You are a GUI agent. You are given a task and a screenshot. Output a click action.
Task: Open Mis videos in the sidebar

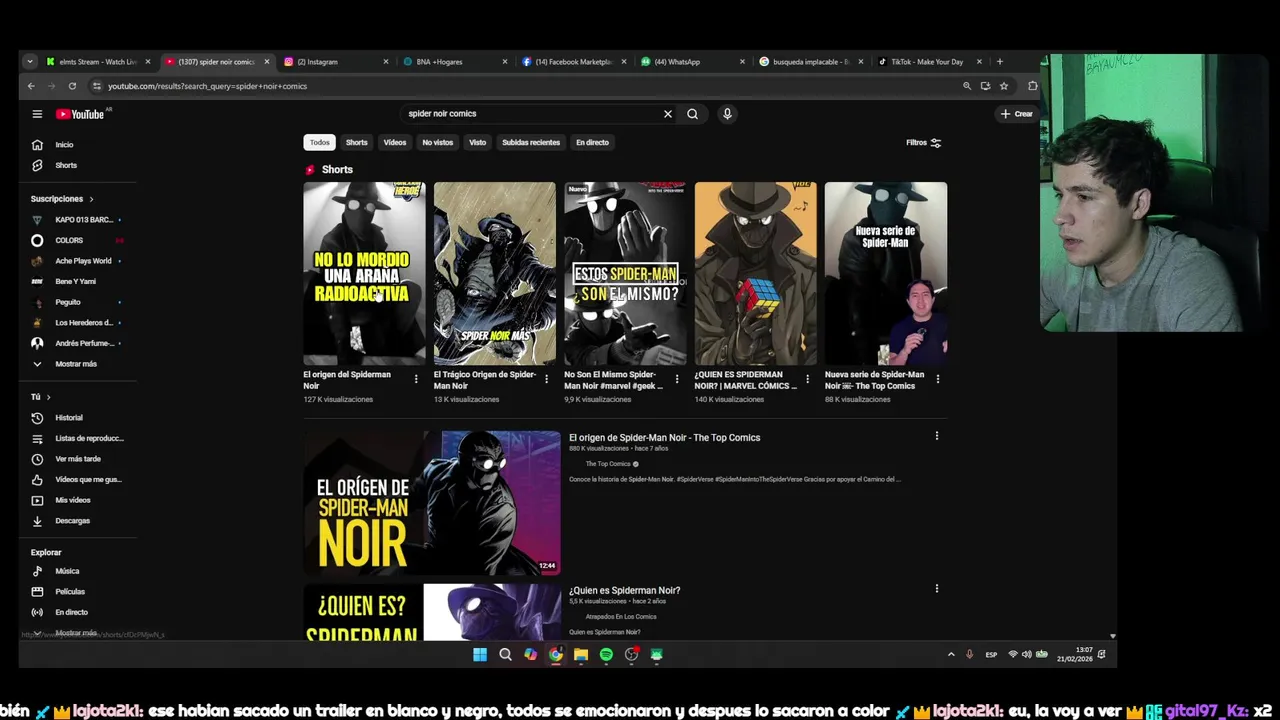72,500
